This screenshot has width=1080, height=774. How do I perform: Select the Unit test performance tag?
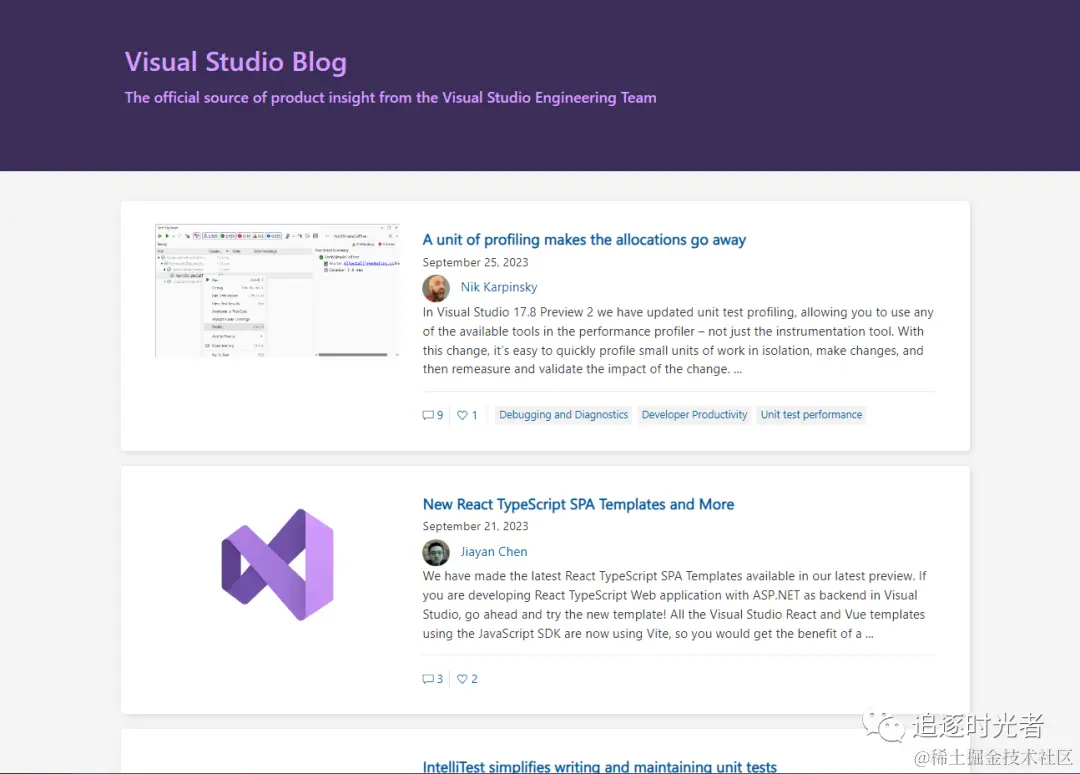[811, 415]
